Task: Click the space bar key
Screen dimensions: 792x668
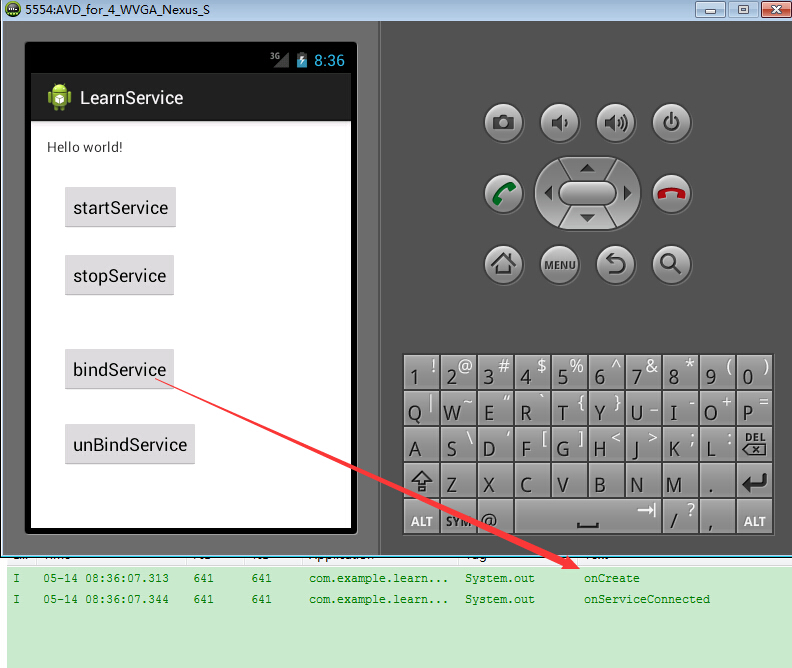Action: [588, 517]
